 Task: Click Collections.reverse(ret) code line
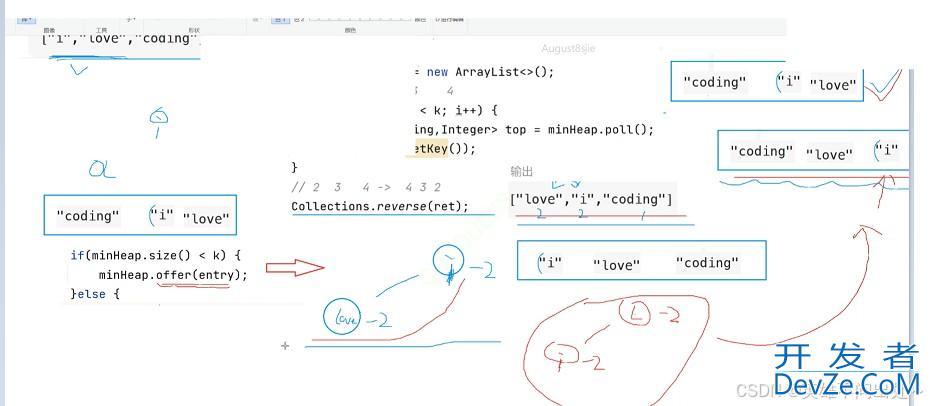pos(379,207)
